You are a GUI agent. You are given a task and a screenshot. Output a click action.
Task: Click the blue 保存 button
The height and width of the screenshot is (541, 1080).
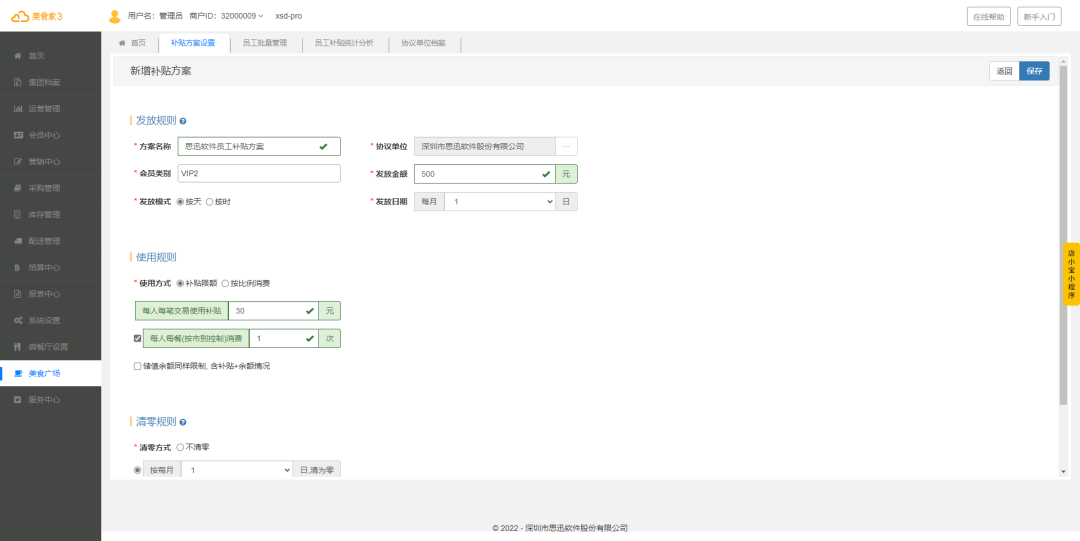[1034, 71]
